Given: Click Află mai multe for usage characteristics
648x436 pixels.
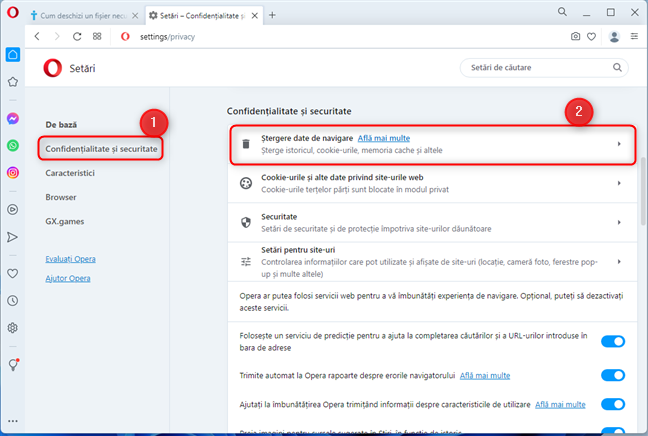Looking at the screenshot, I should pyautogui.click(x=560, y=404).
